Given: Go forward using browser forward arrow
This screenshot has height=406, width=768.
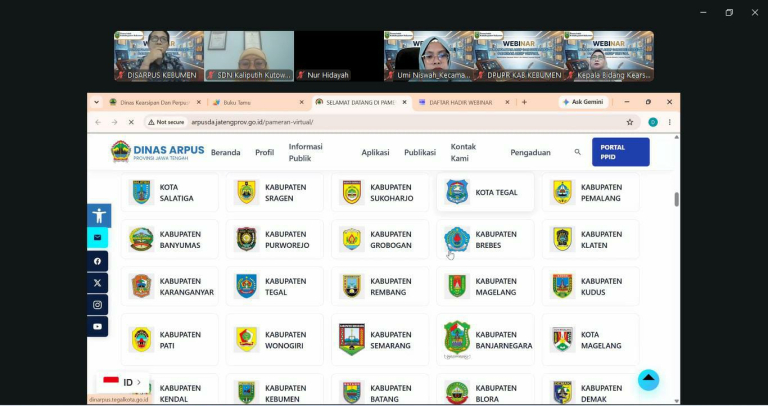Looking at the screenshot, I should (115, 122).
